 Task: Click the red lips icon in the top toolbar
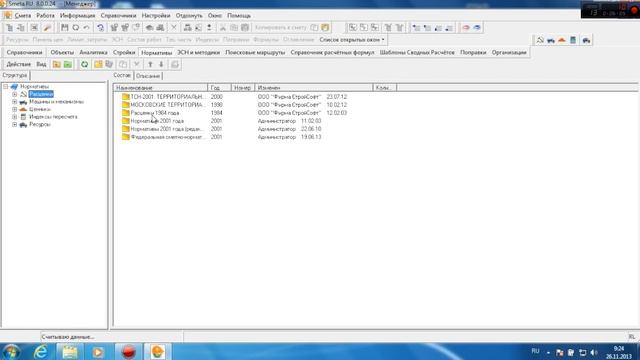[466, 28]
